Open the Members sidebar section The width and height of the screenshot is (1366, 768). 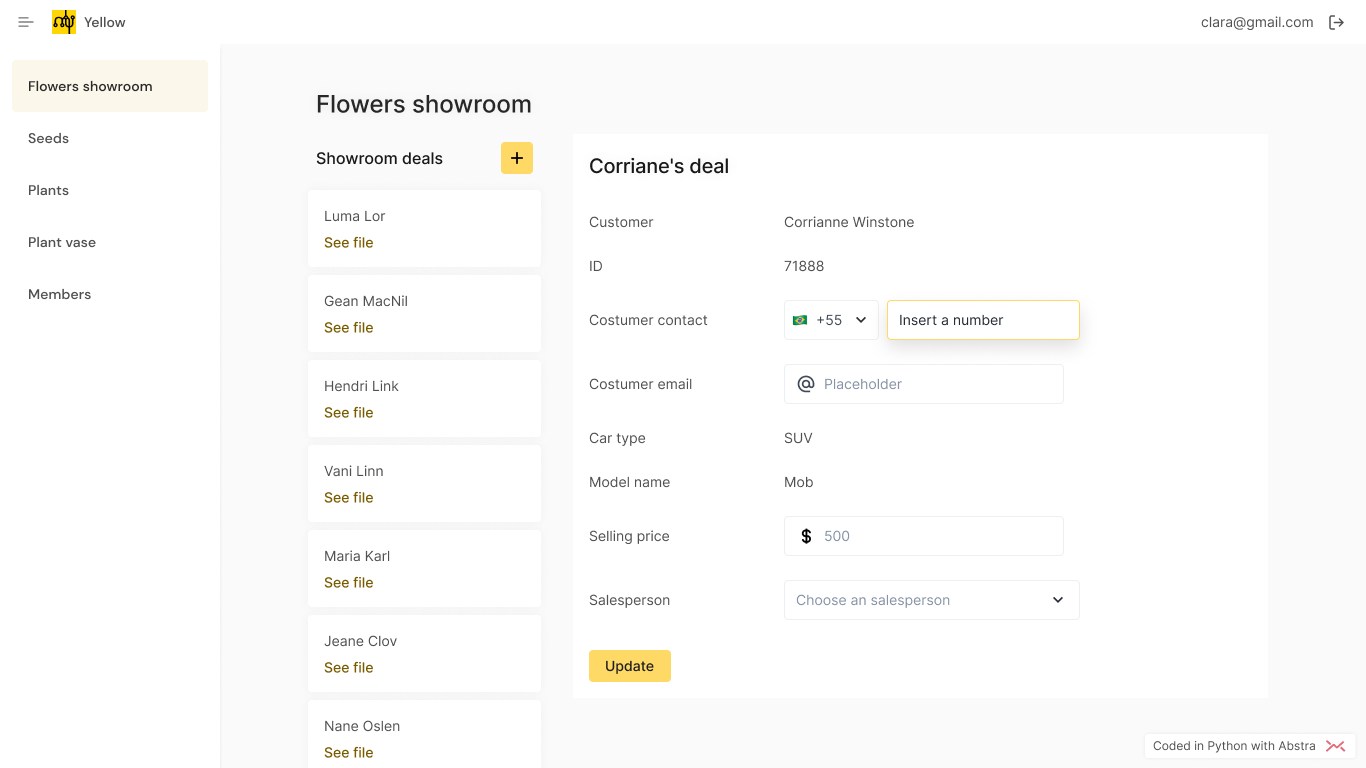click(59, 294)
